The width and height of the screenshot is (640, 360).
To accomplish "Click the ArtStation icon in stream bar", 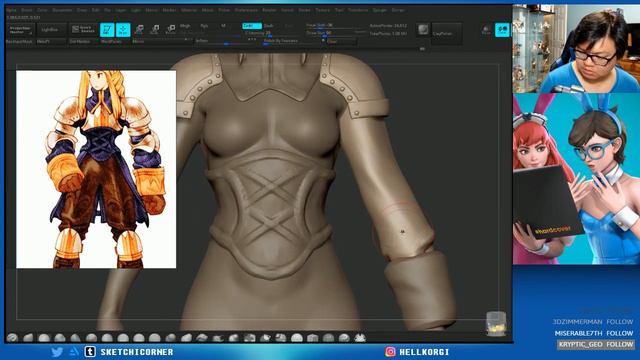I will (74, 352).
